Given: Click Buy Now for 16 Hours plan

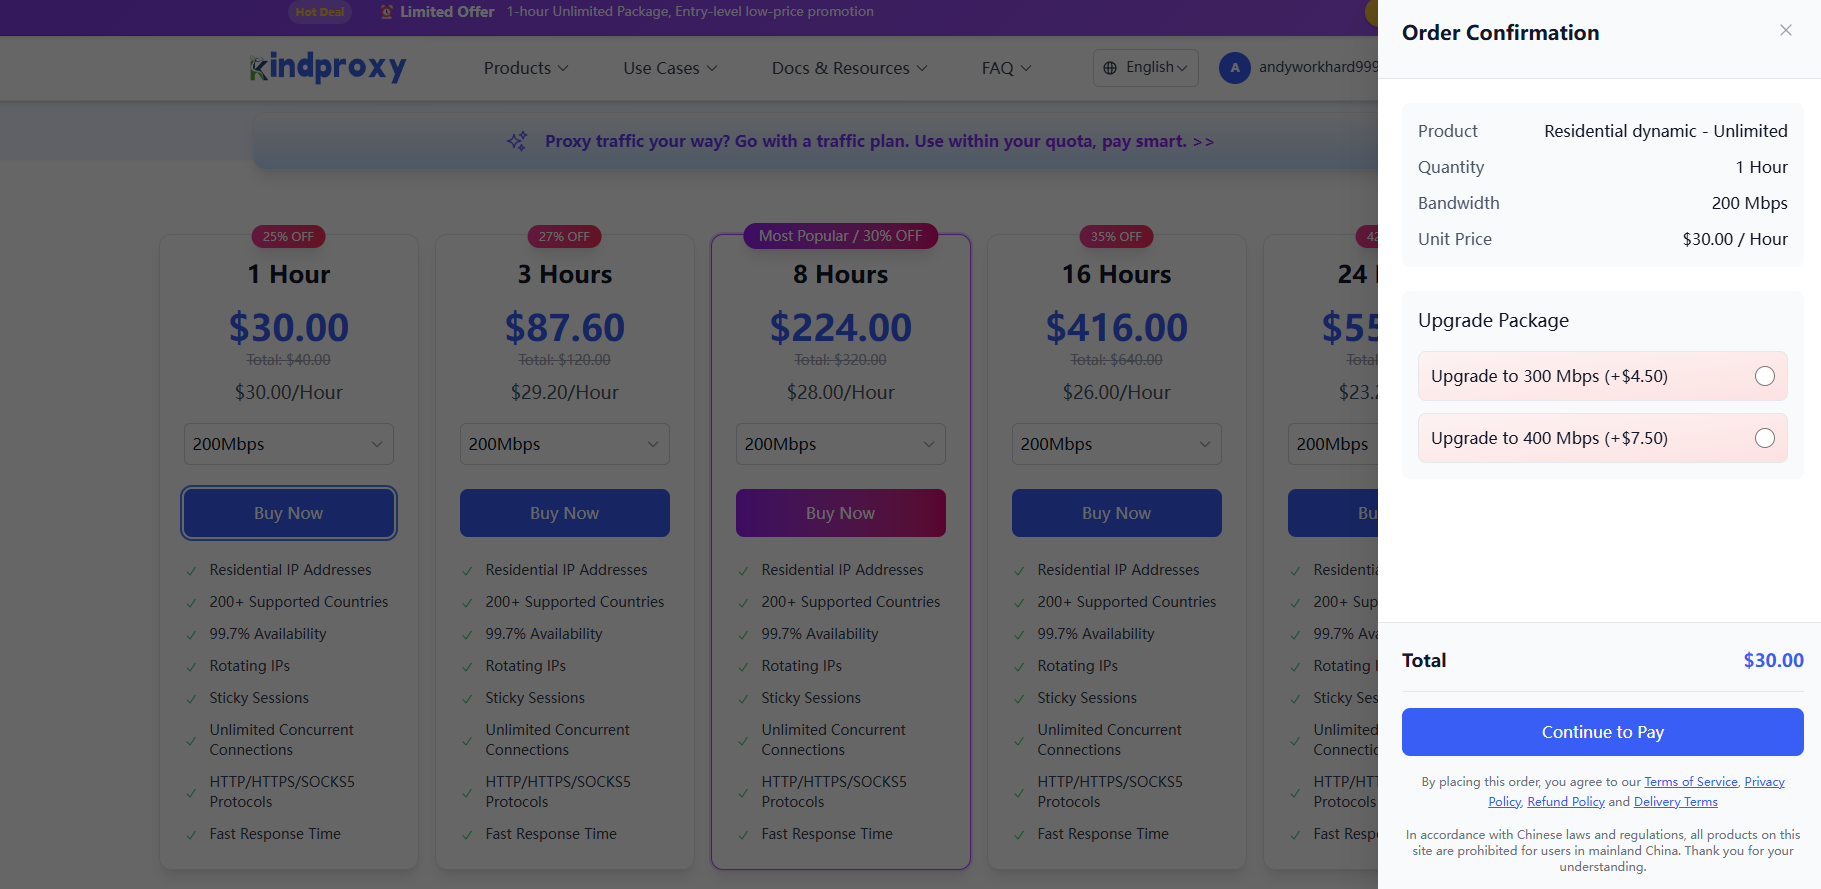Looking at the screenshot, I should pyautogui.click(x=1116, y=513).
